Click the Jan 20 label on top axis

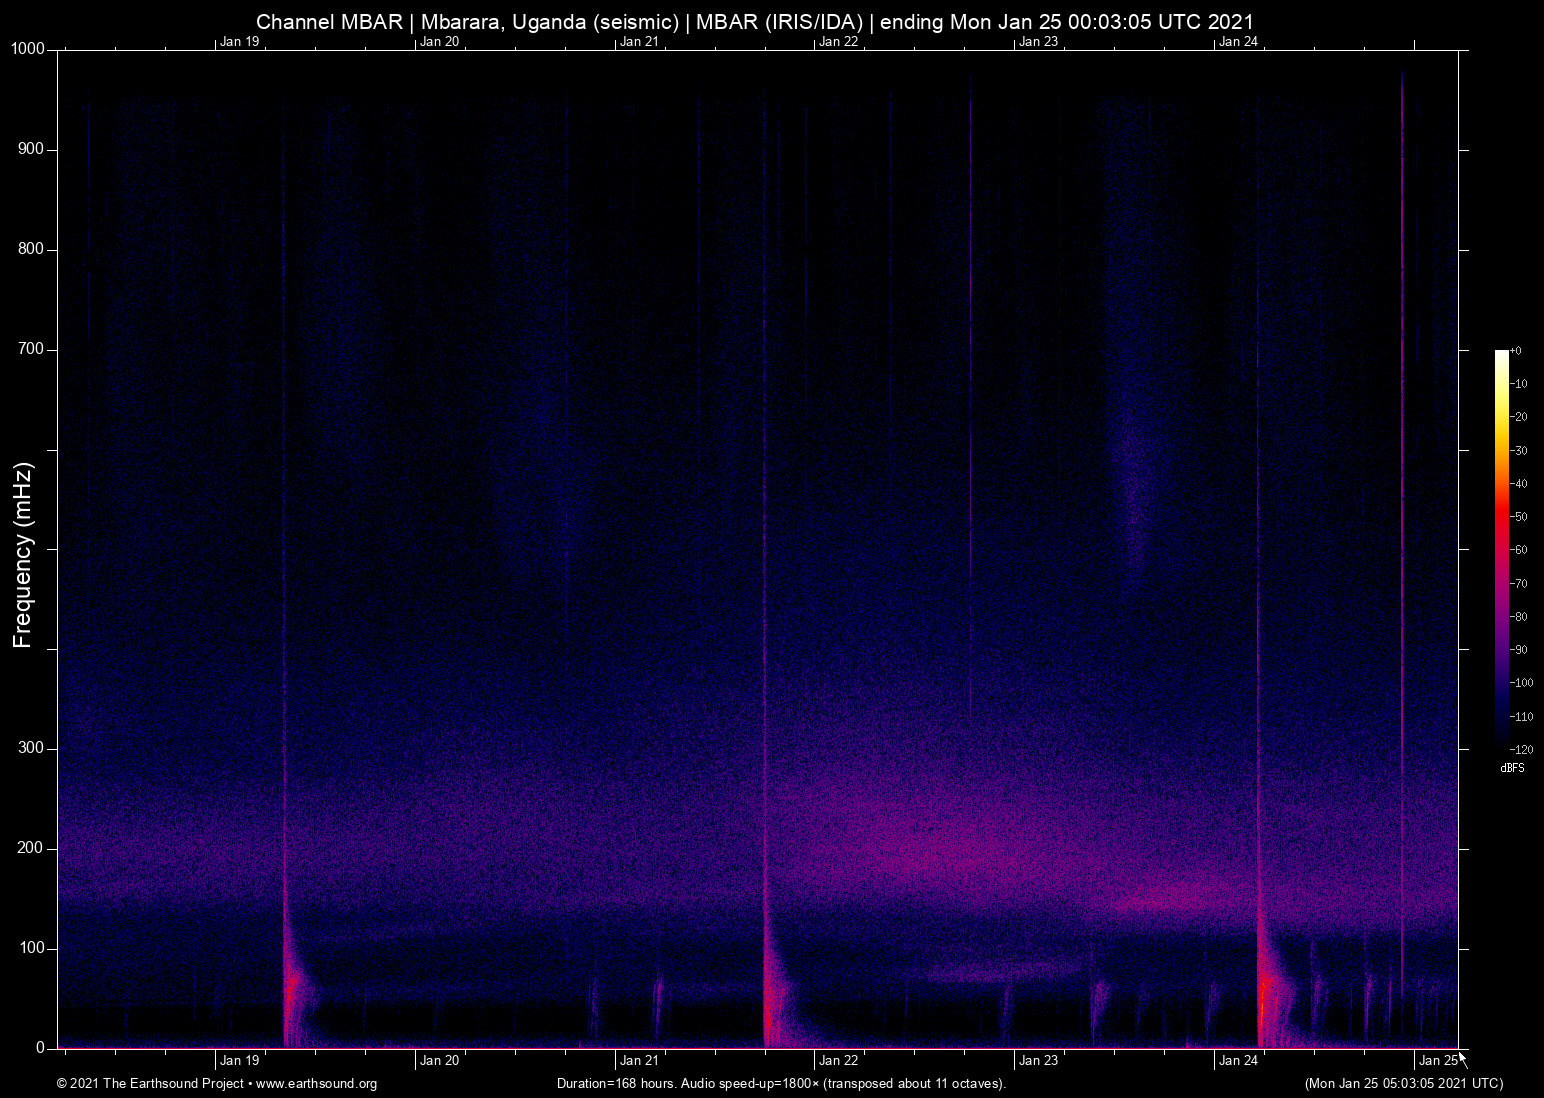click(438, 42)
